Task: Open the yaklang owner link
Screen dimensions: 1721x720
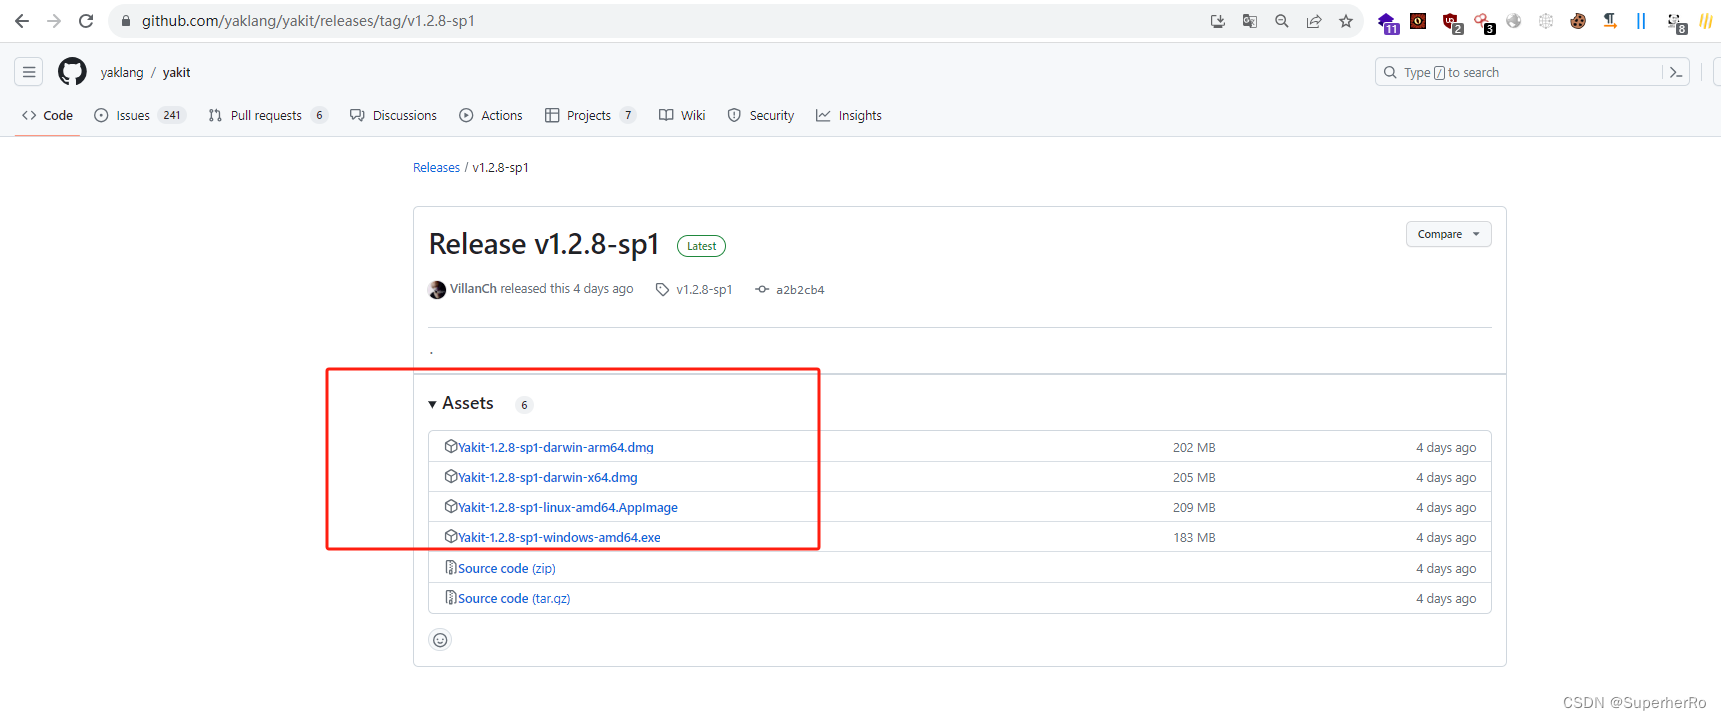Action: [122, 73]
